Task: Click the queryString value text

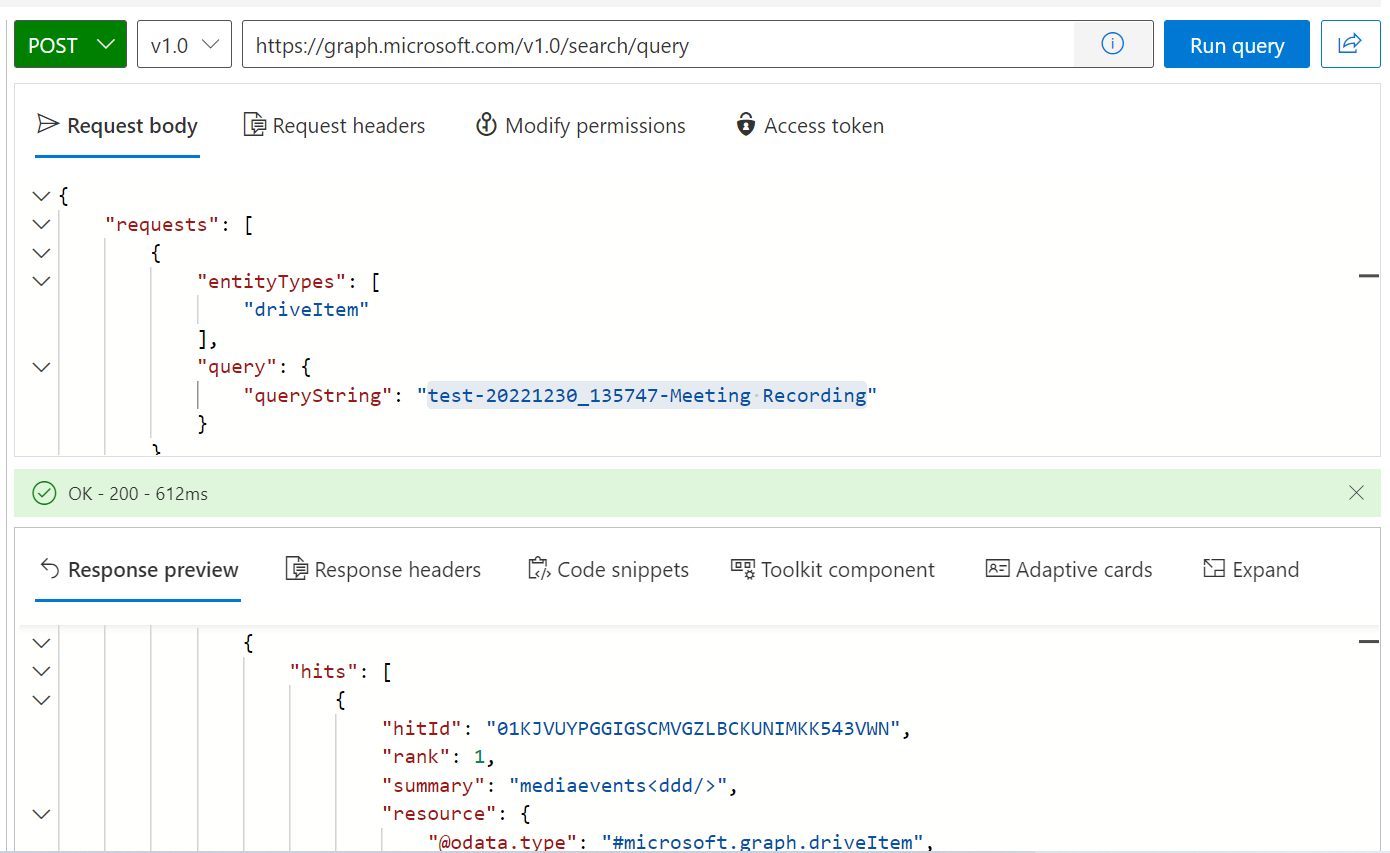Action: (647, 396)
